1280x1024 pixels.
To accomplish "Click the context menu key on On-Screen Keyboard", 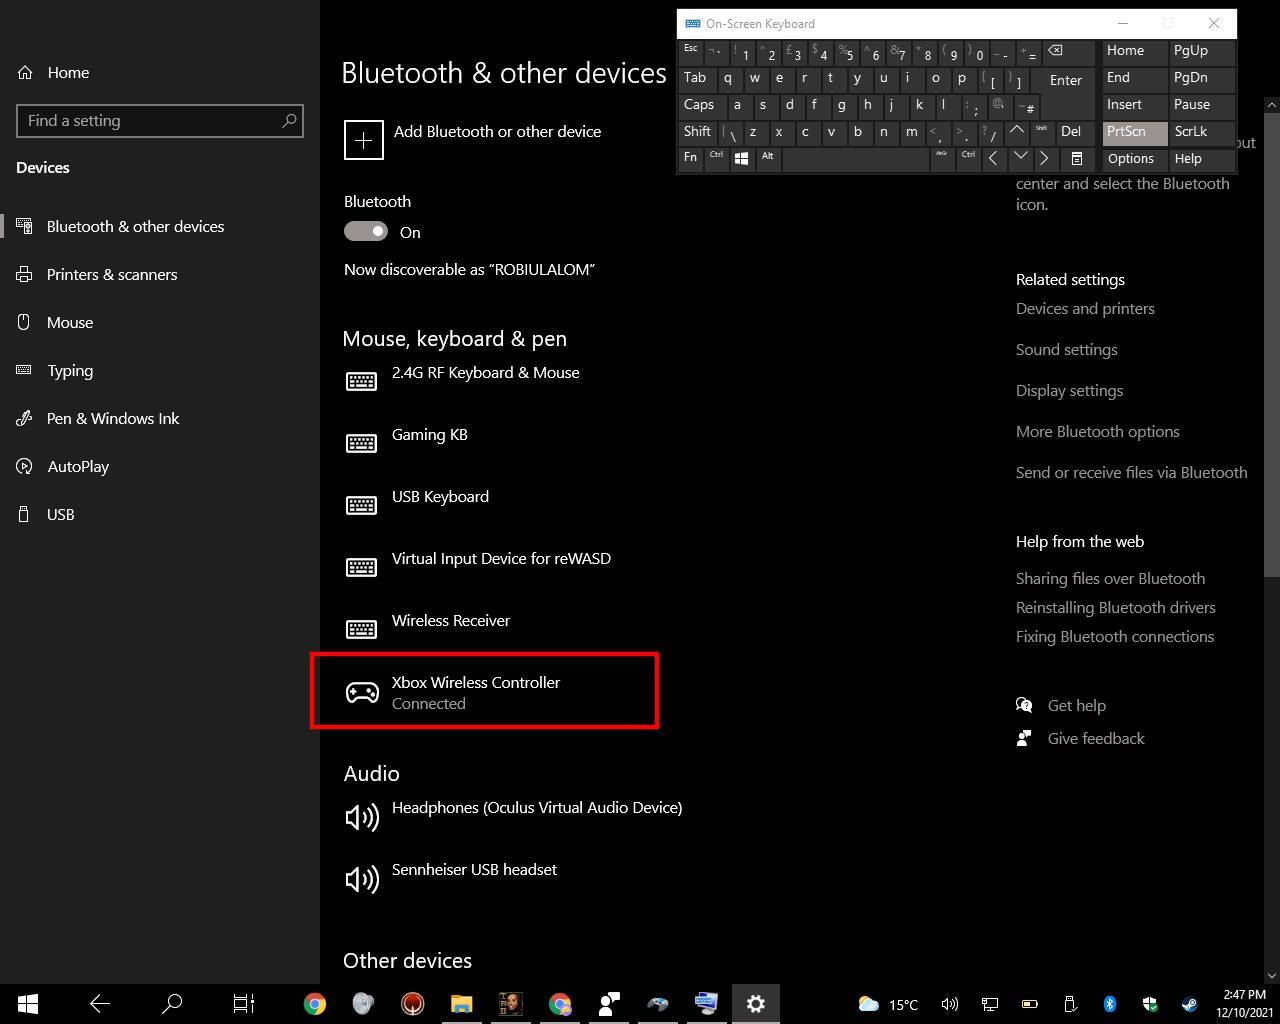I will coord(1077,159).
